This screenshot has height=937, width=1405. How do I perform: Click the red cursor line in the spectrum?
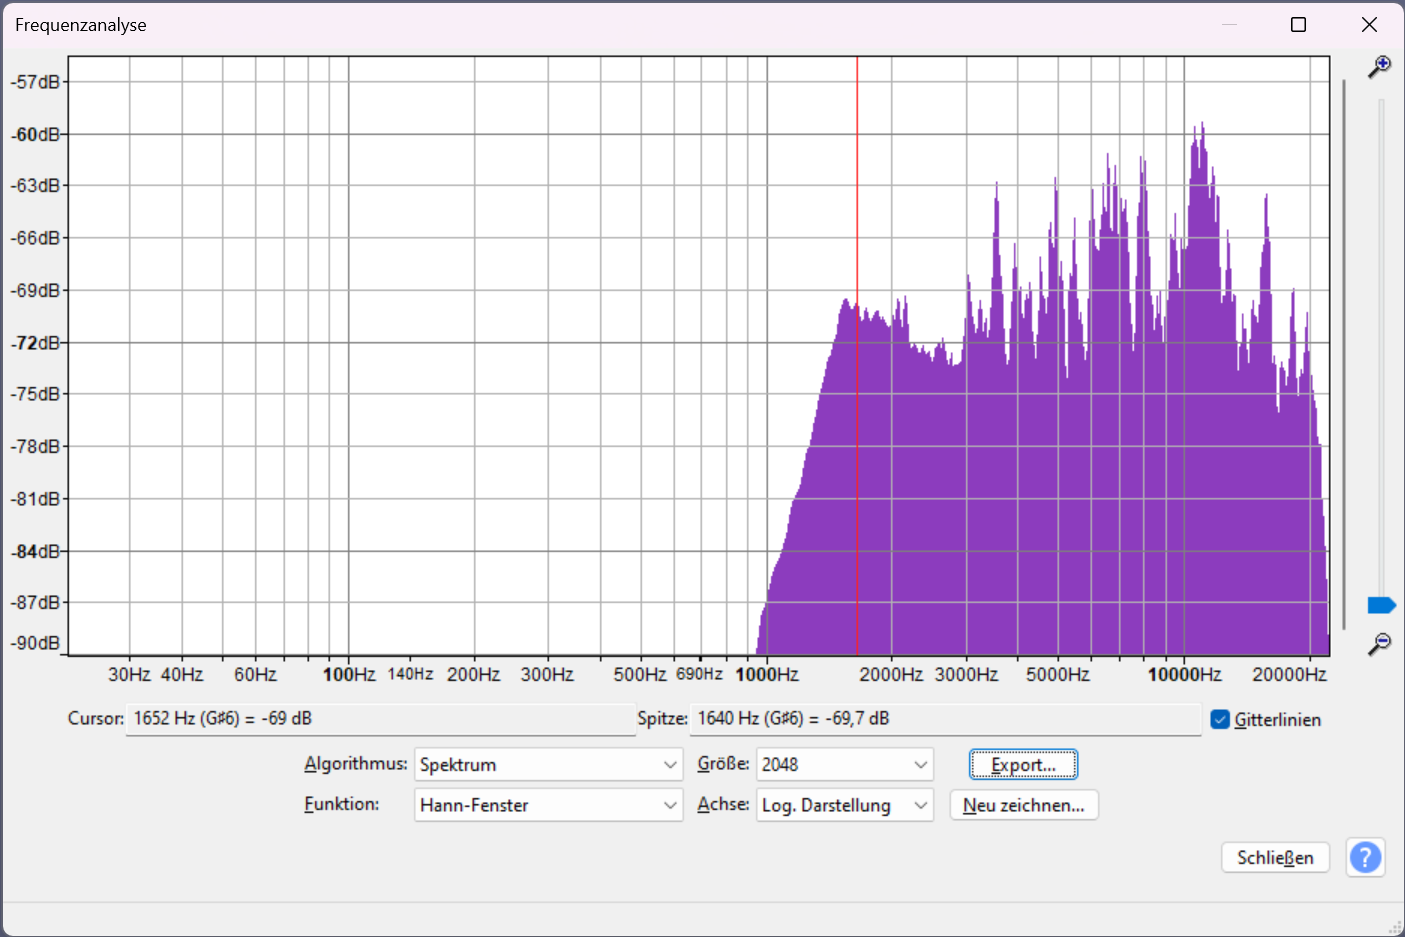(x=857, y=355)
